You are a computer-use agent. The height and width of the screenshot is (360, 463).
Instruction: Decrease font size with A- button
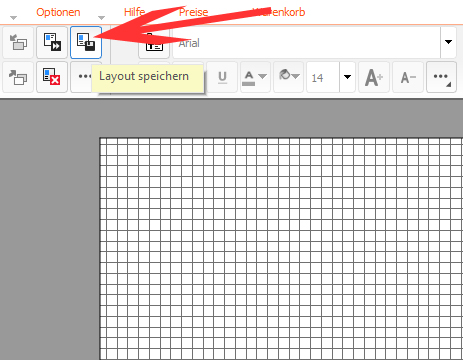408,77
